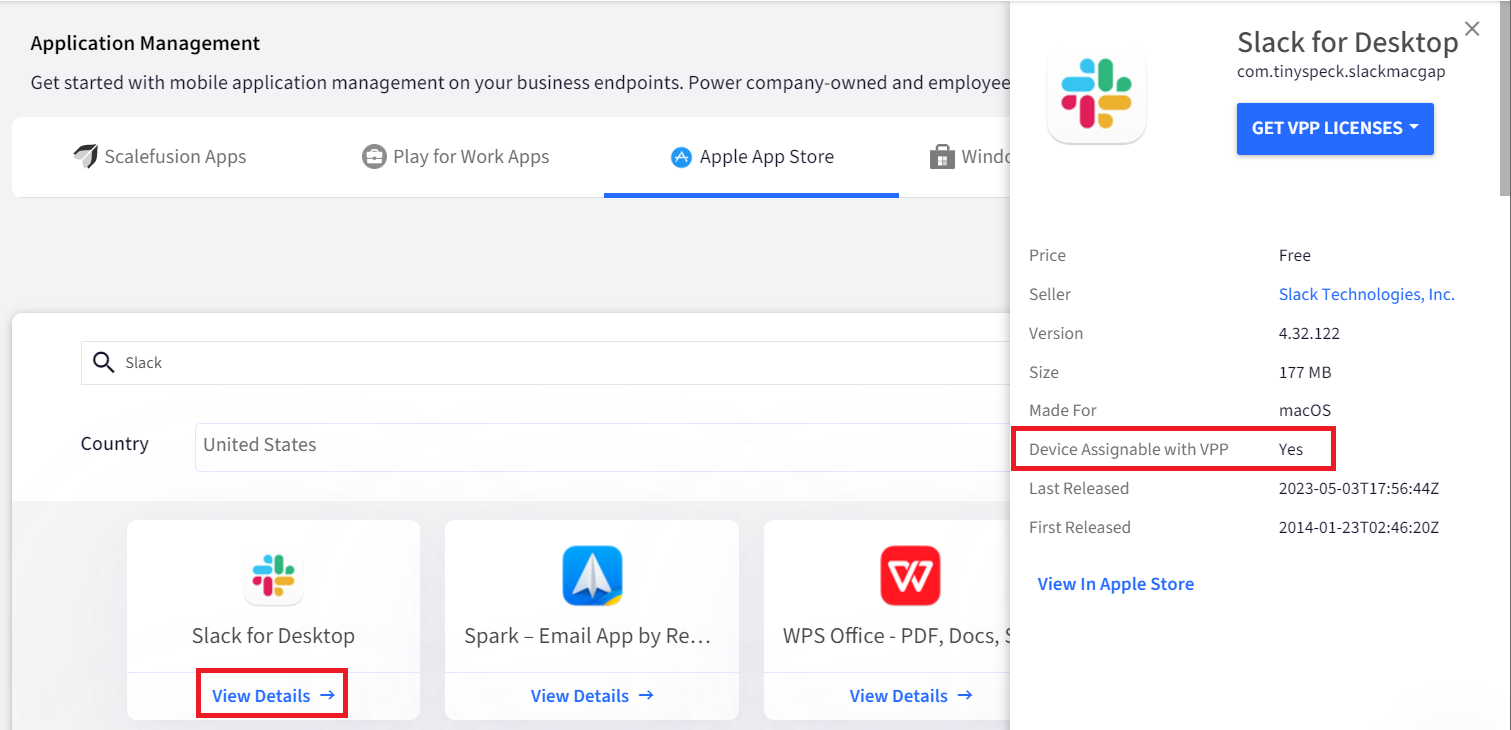The image size is (1511, 730).
Task: Click the search field containing Slack
Action: click(x=546, y=363)
